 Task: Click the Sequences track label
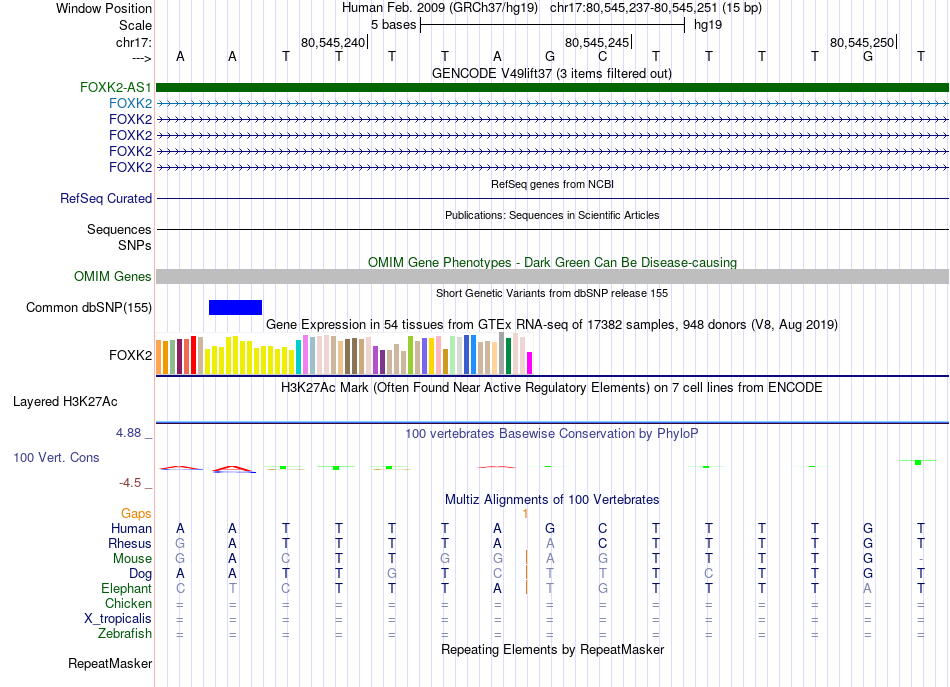click(119, 229)
